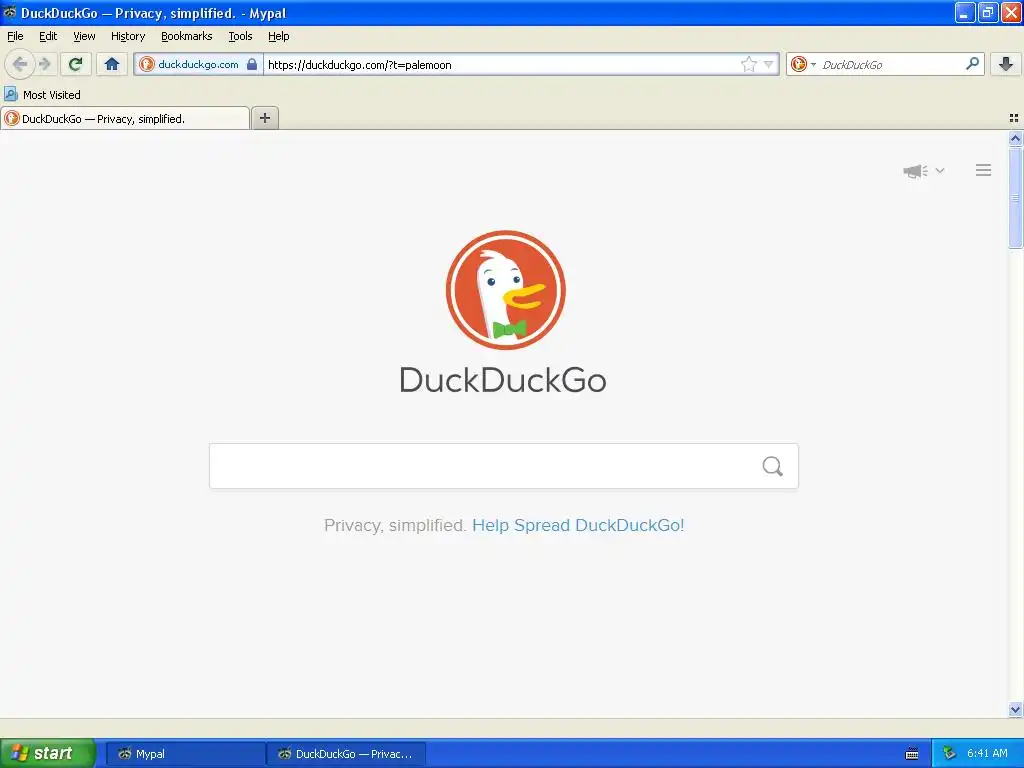Open the Windows Start button

point(48,753)
